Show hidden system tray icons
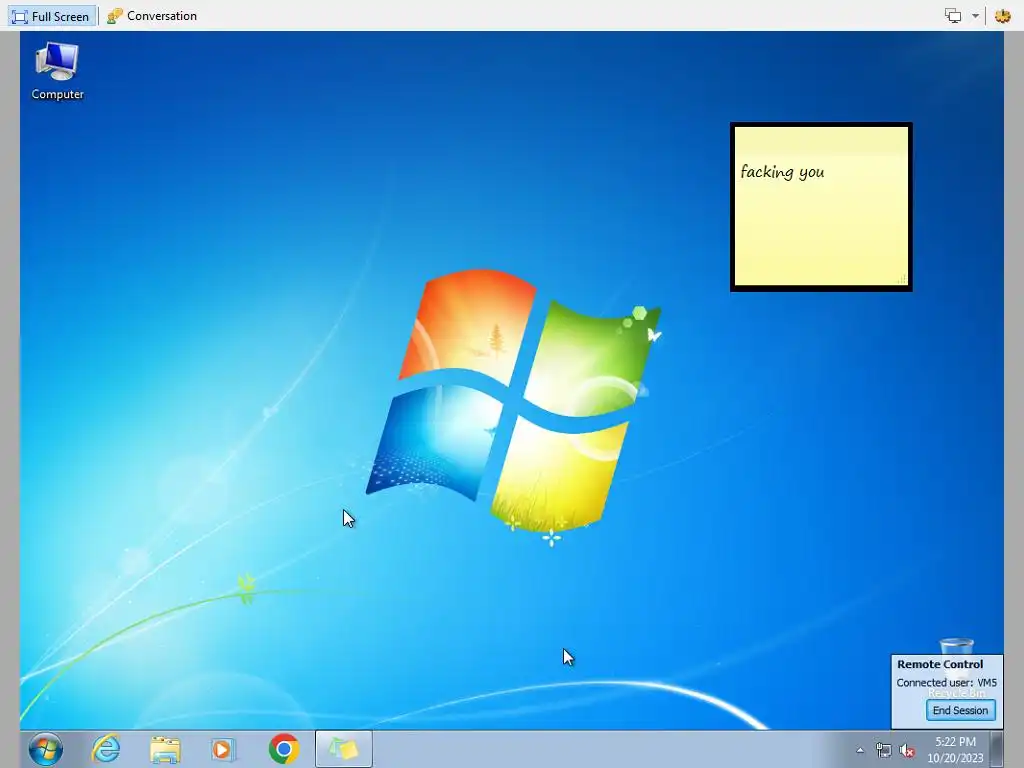This screenshot has width=1024, height=768. point(860,750)
